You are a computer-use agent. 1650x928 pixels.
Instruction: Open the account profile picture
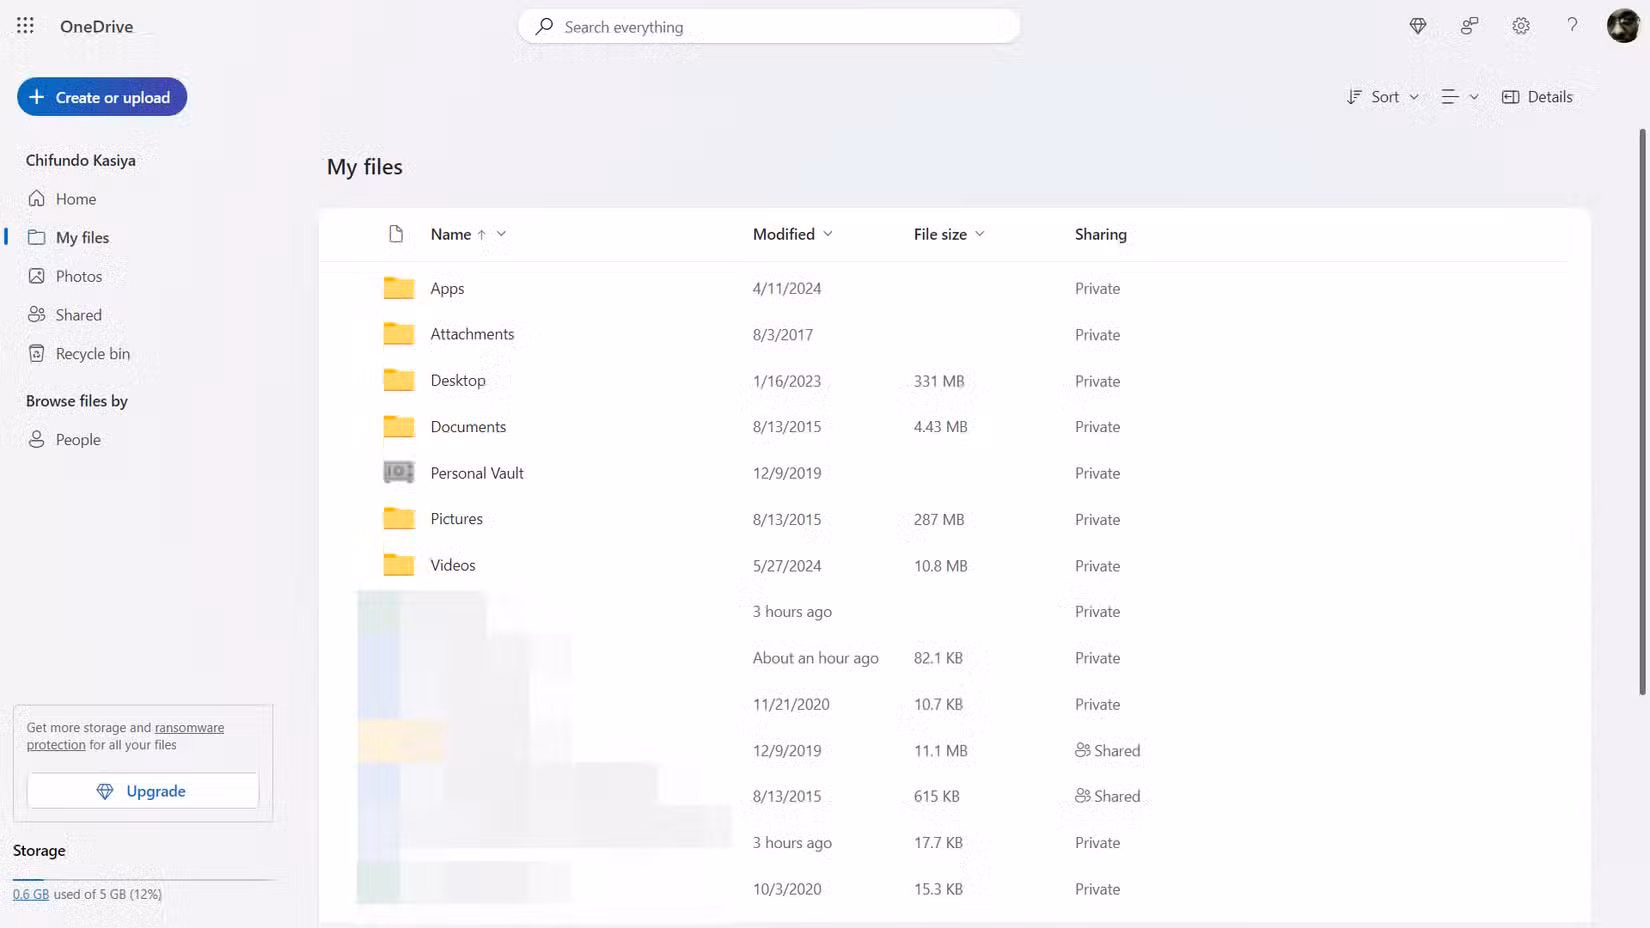point(1622,26)
